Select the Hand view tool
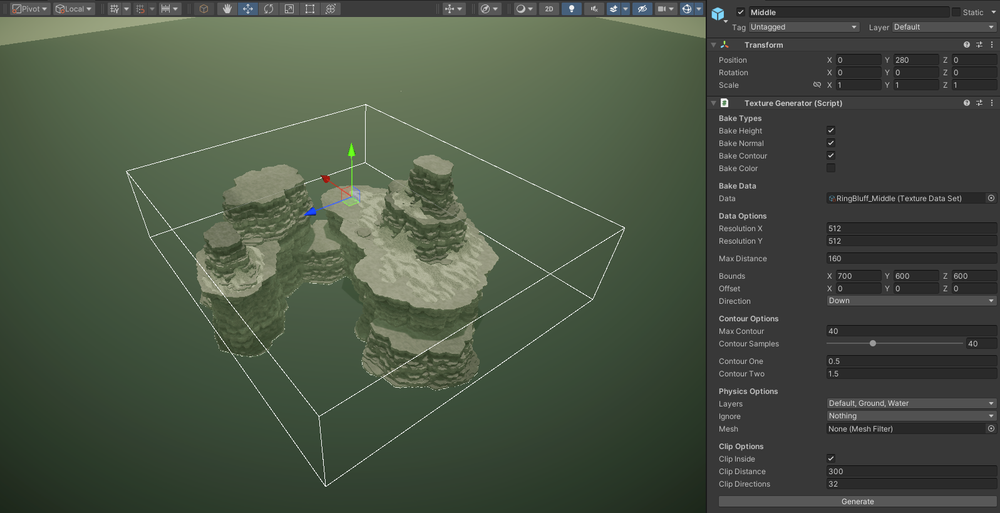Screen dimensions: 1000x513 [x=226, y=9]
